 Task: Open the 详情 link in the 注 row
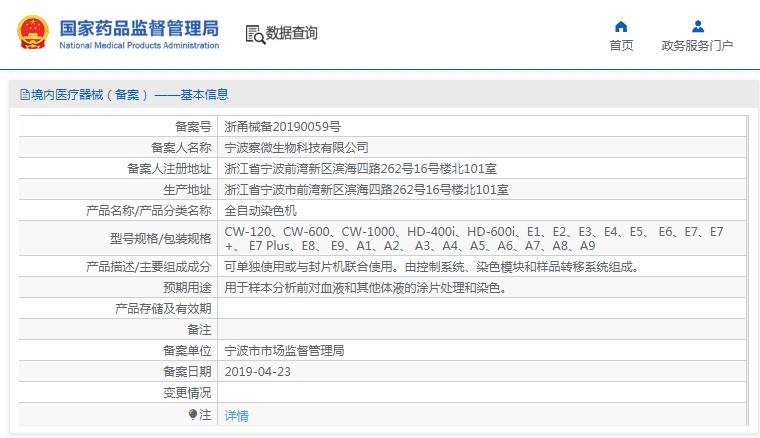click(236, 415)
